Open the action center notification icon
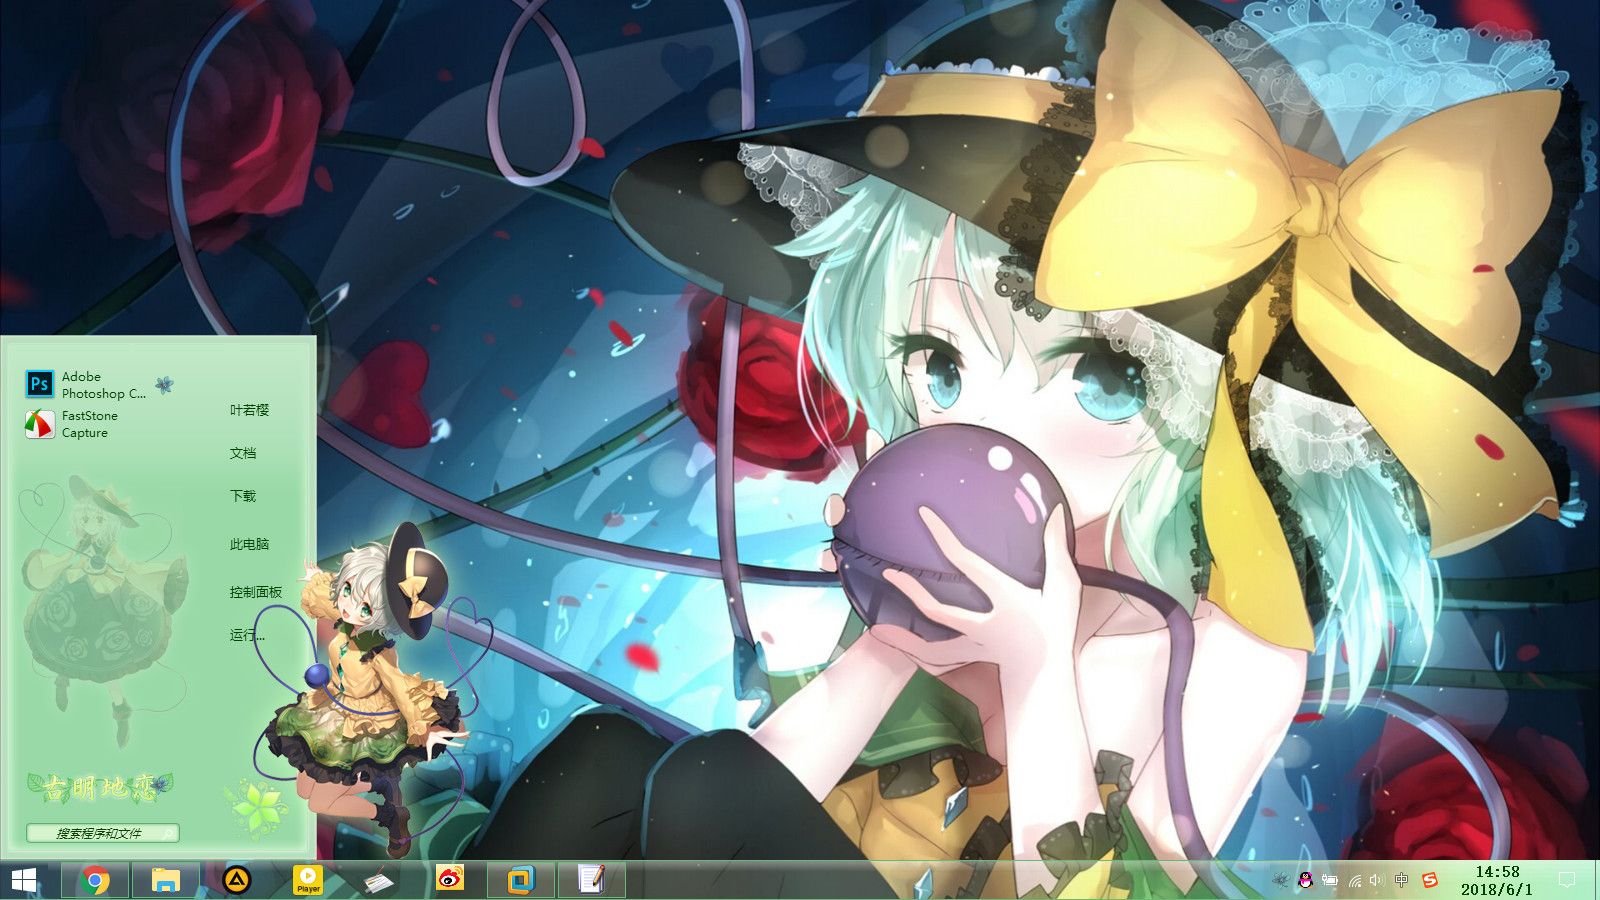Viewport: 1600px width, 900px height. (1567, 880)
